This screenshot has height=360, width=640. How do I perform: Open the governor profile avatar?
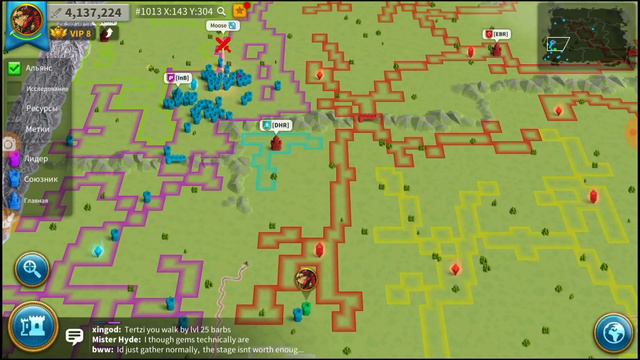27,20
